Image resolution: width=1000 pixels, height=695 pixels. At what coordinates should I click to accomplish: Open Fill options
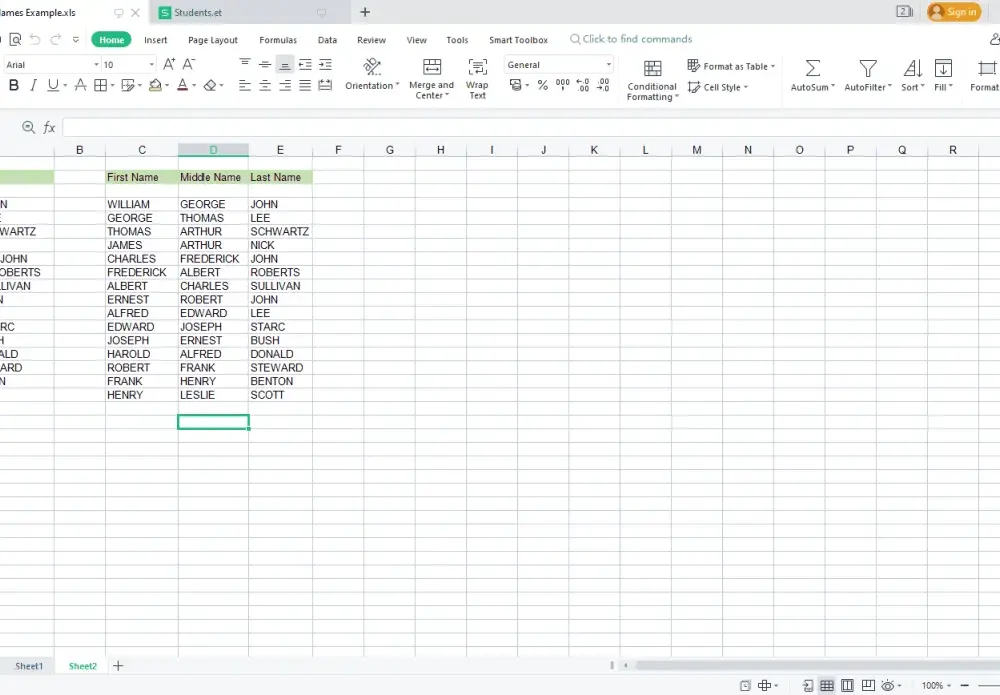(x=943, y=75)
